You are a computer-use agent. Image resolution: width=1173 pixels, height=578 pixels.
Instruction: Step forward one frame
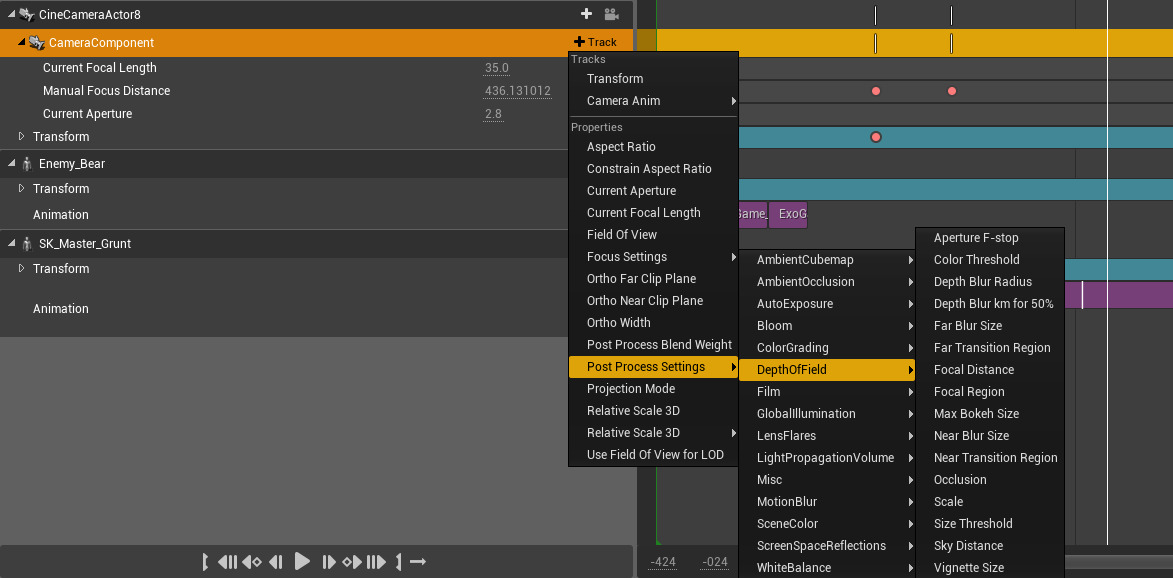tap(329, 562)
